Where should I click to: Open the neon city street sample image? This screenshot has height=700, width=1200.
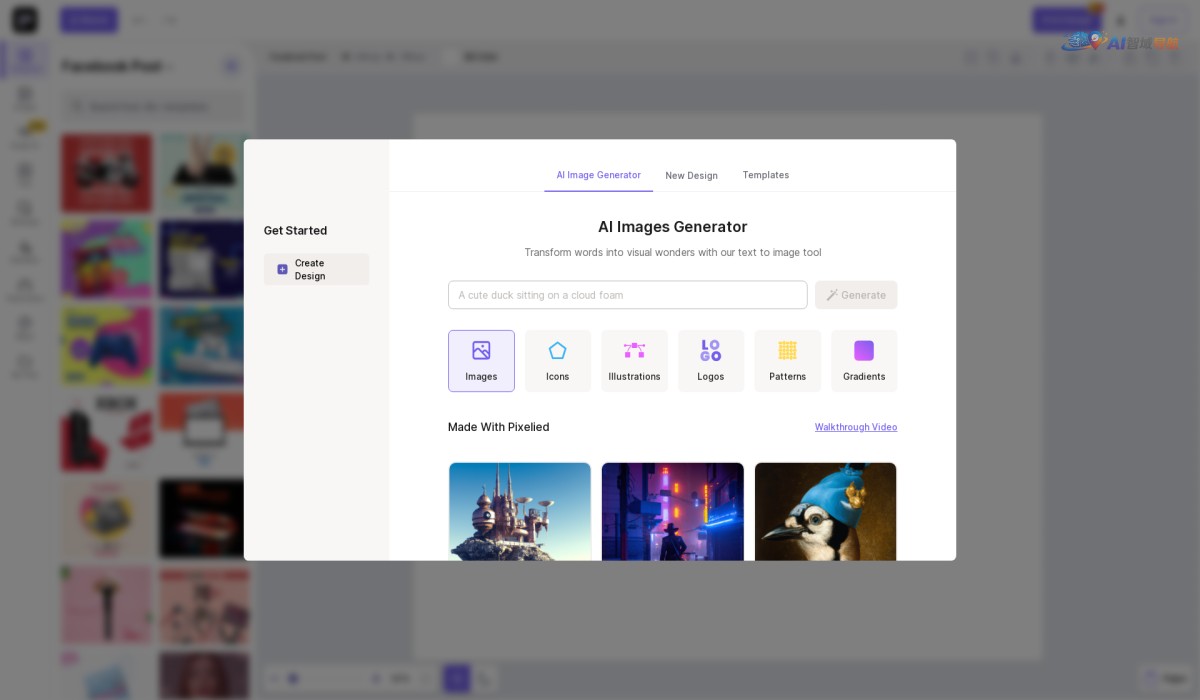click(672, 511)
